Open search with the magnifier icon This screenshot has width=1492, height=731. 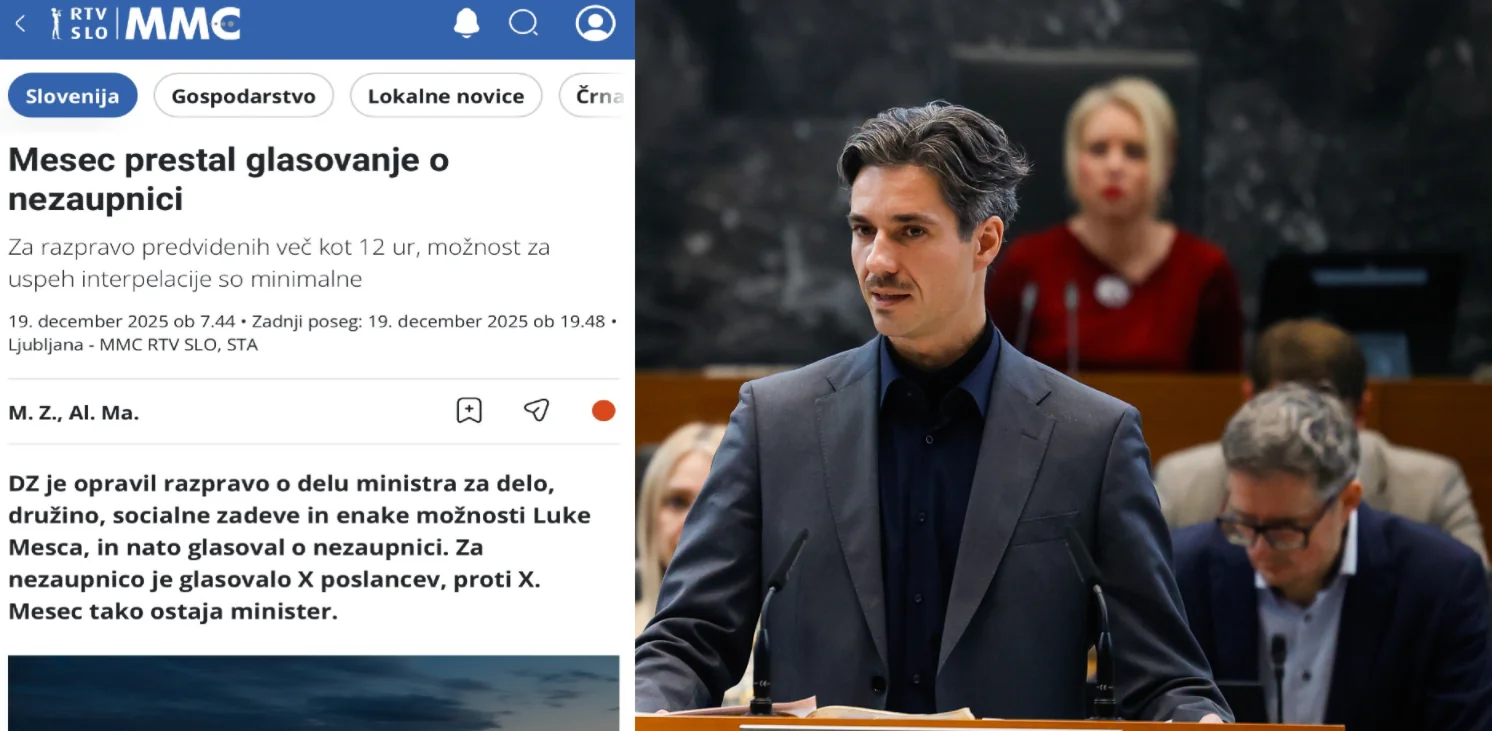(524, 23)
